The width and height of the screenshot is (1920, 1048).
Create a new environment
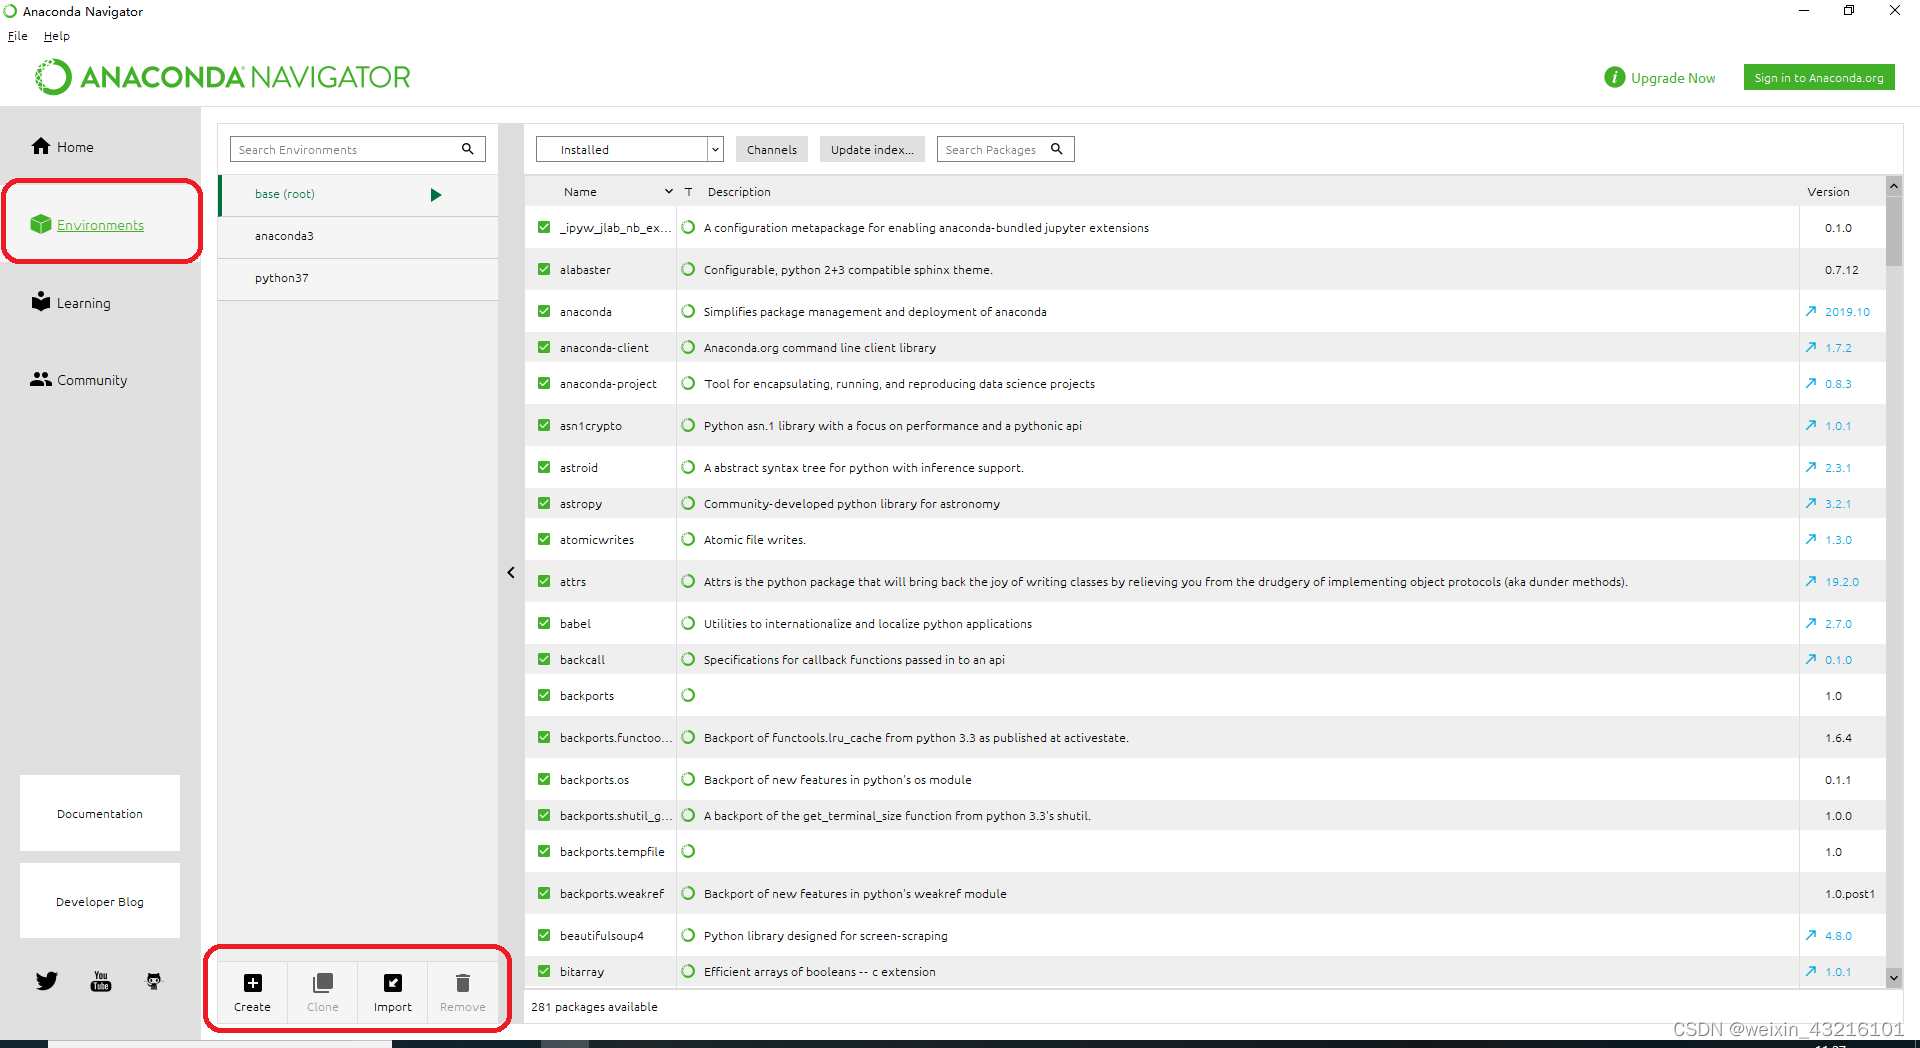[252, 992]
